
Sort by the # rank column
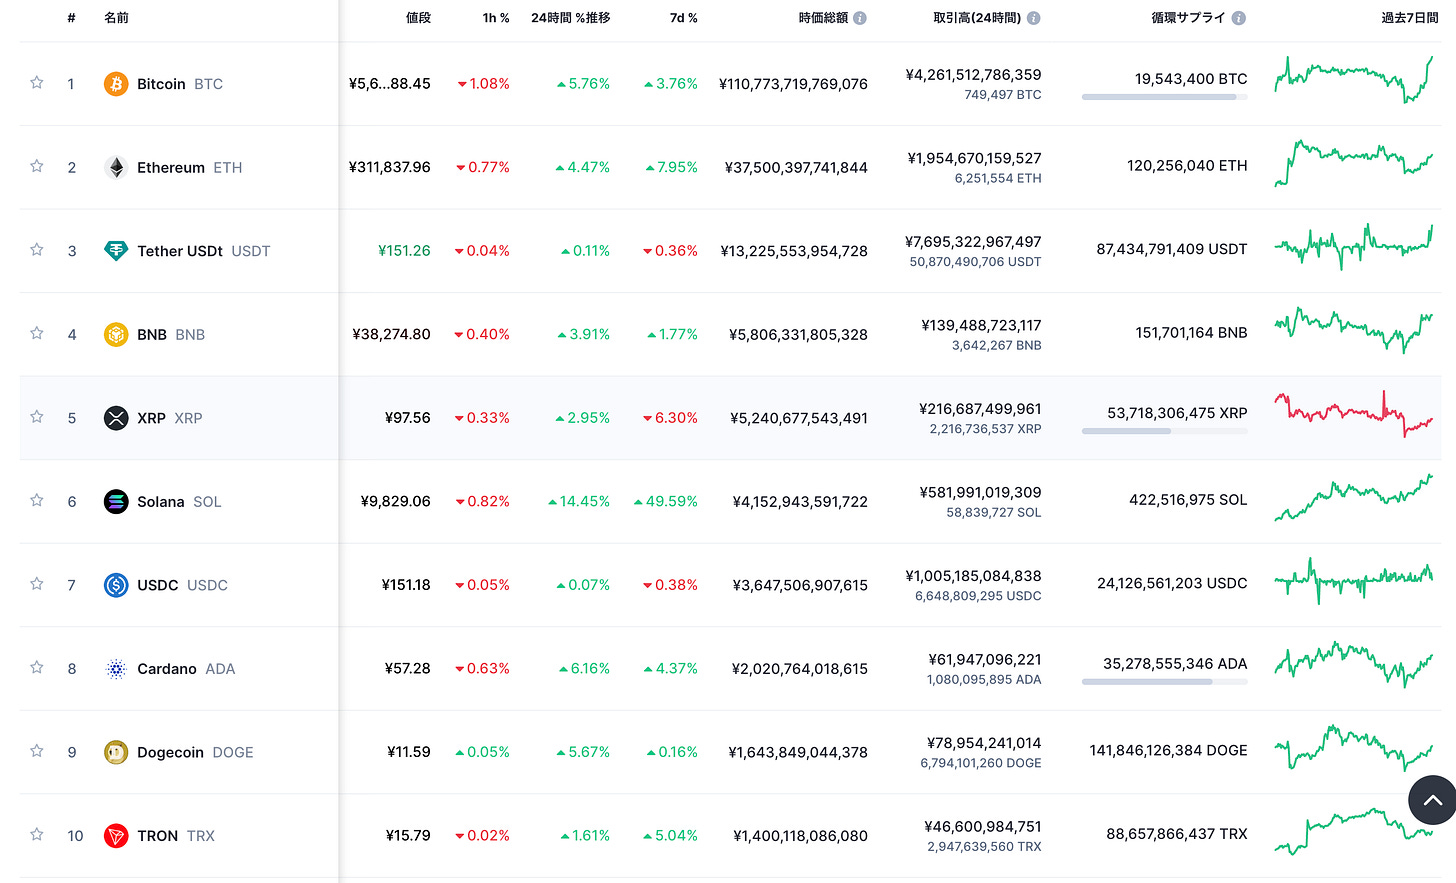tap(72, 18)
